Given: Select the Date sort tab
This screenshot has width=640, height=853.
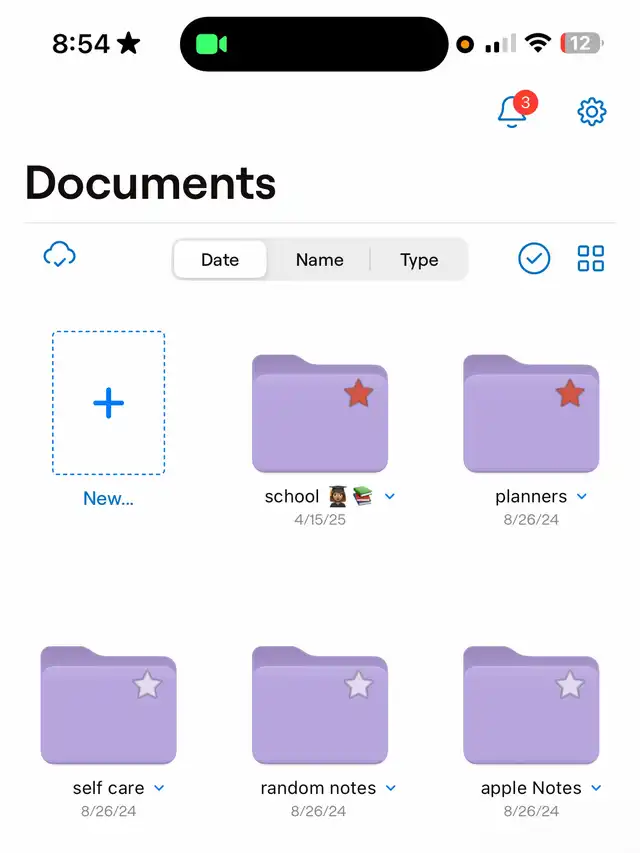Looking at the screenshot, I should [x=220, y=260].
